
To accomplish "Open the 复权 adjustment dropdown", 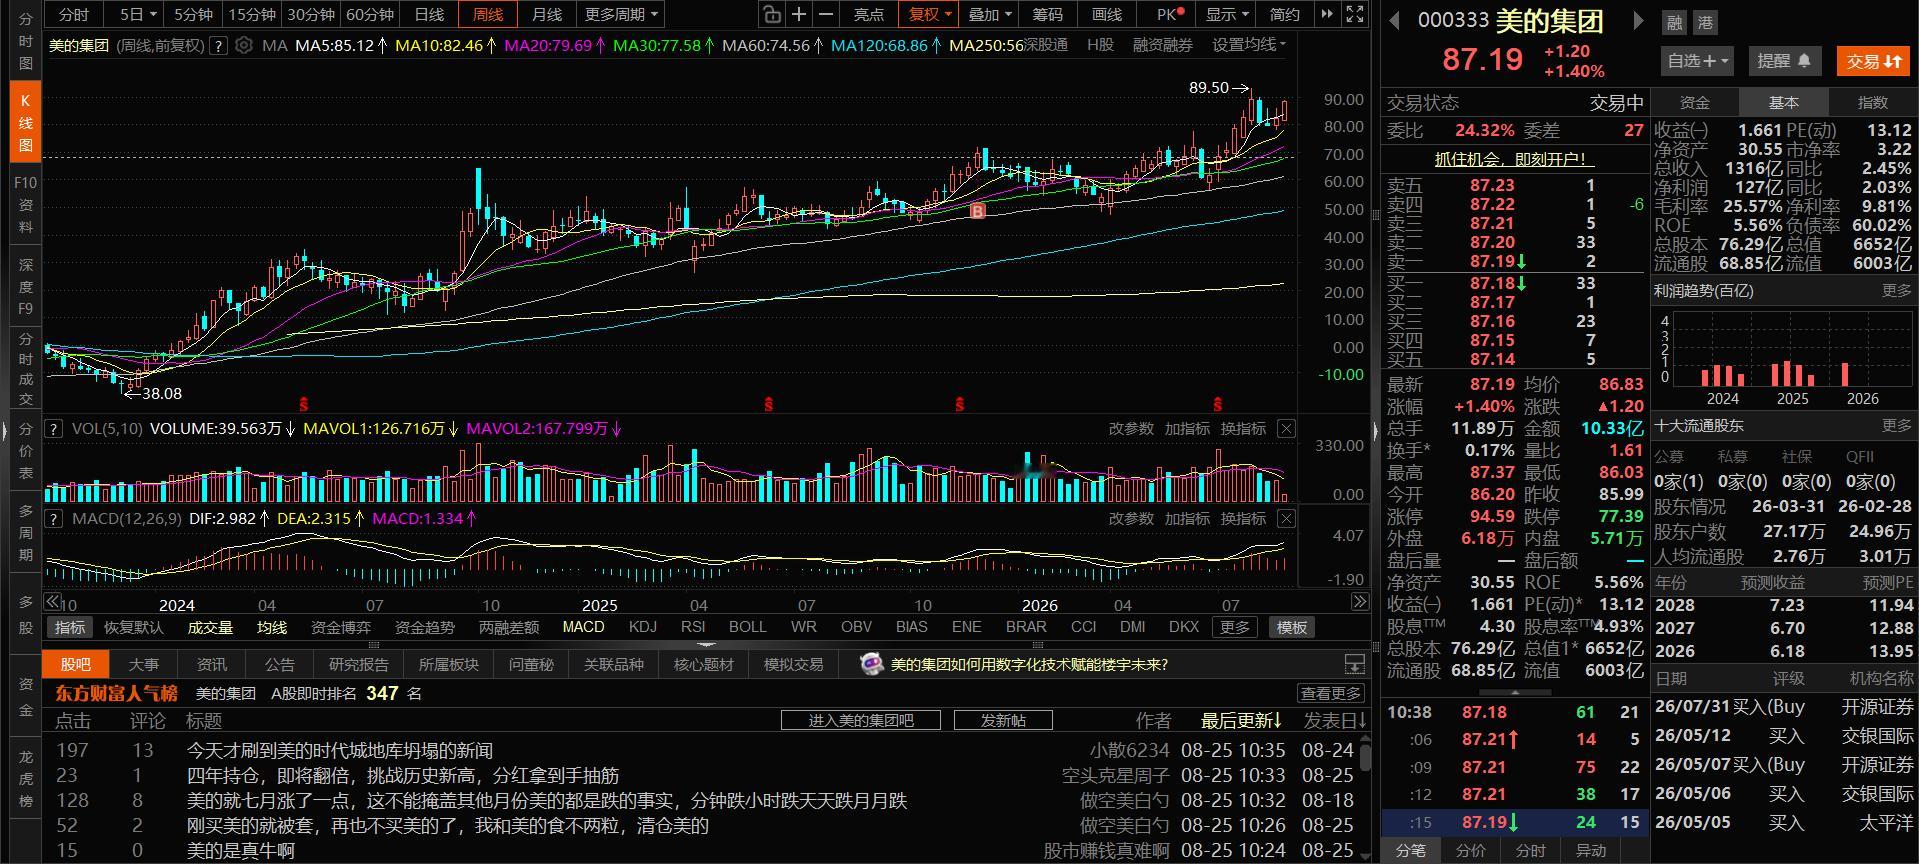I will coord(930,15).
